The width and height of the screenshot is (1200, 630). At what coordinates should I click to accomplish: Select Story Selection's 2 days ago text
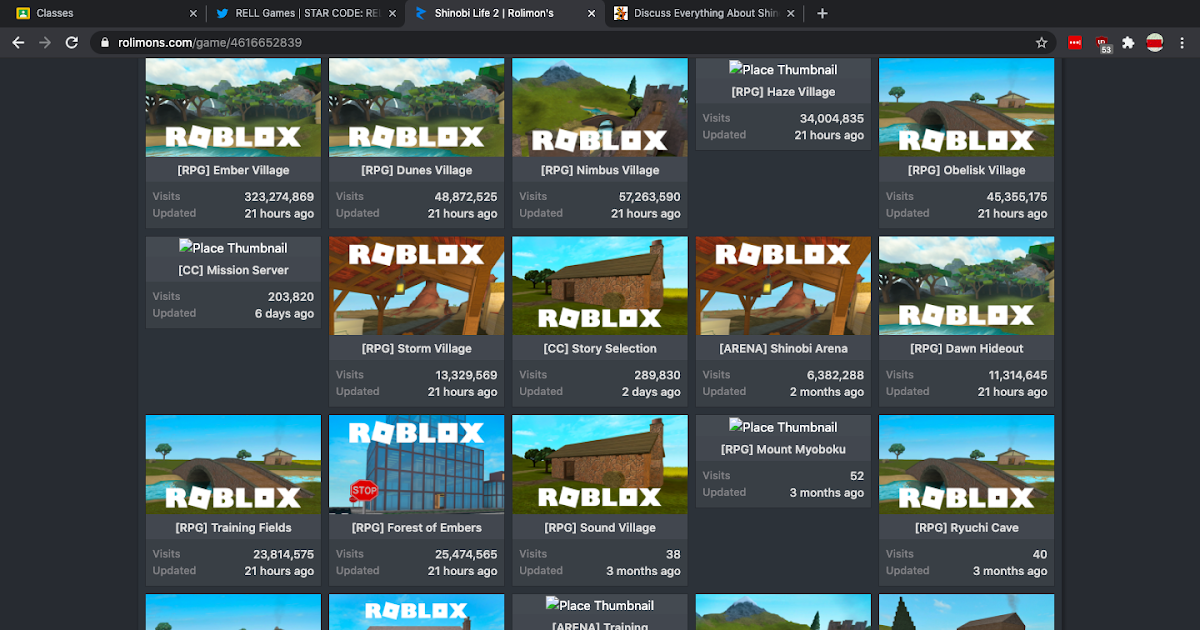[x=651, y=392]
